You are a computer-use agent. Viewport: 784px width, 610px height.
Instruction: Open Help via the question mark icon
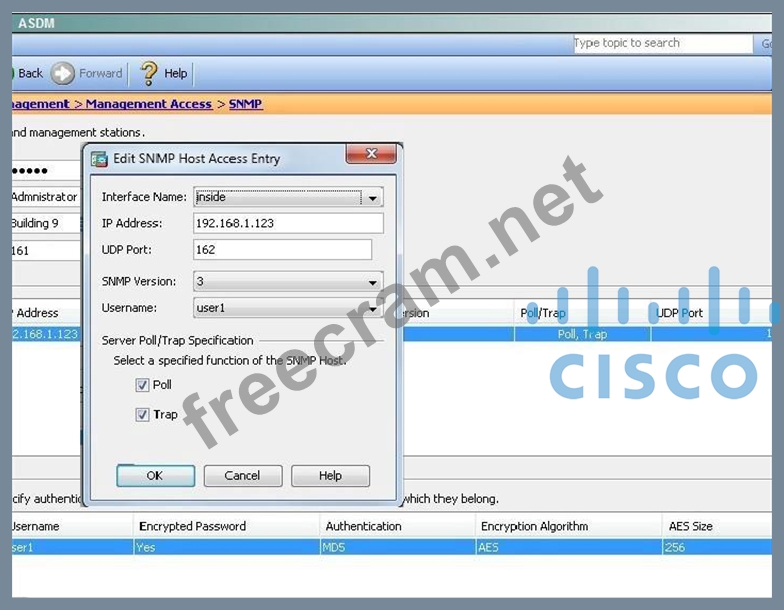(149, 73)
